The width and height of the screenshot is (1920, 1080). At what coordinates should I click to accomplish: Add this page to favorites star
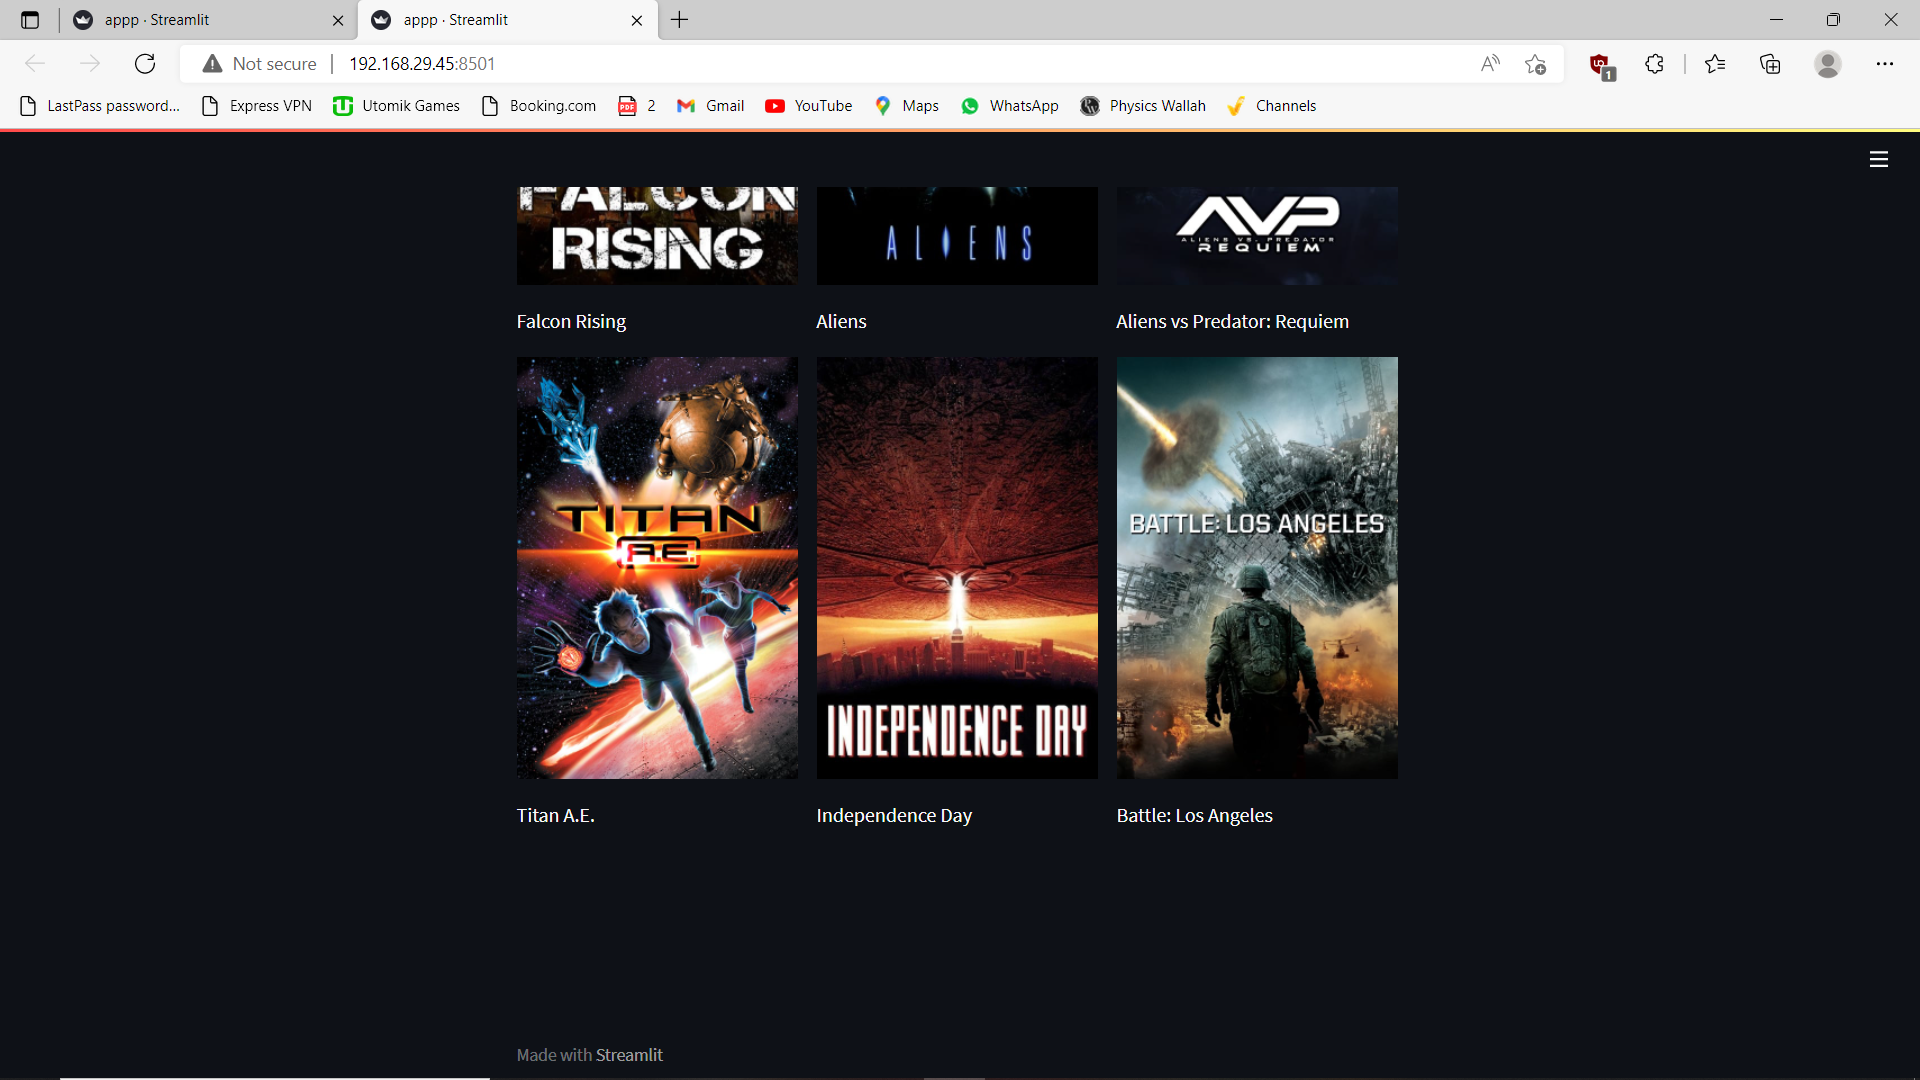point(1535,64)
